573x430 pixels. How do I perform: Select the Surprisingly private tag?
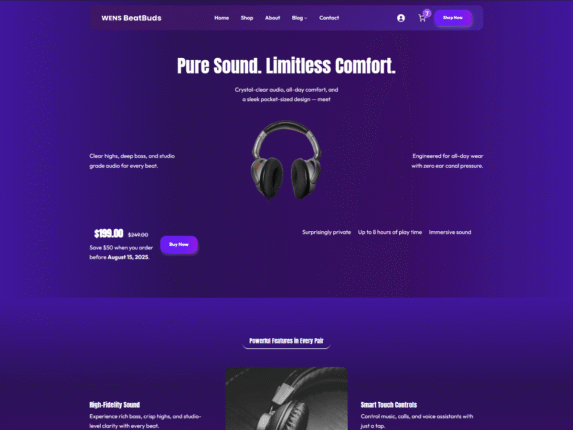point(326,232)
